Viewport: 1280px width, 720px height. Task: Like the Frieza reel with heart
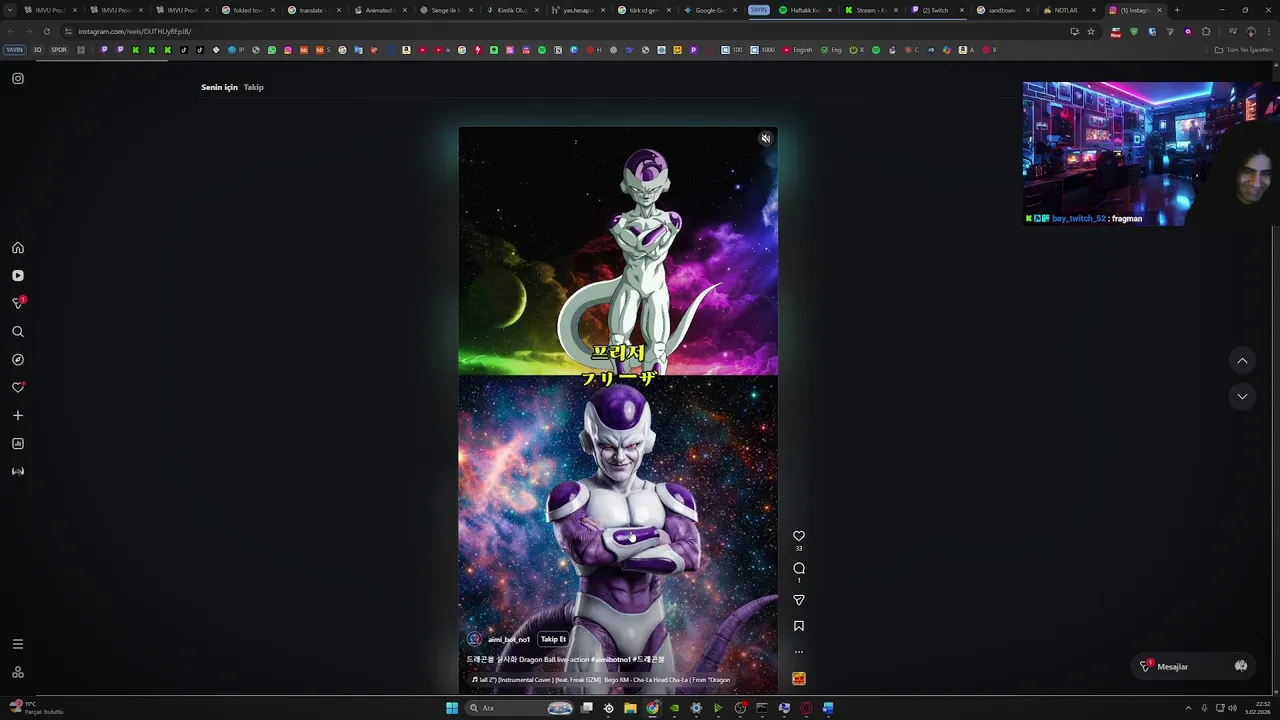click(799, 536)
